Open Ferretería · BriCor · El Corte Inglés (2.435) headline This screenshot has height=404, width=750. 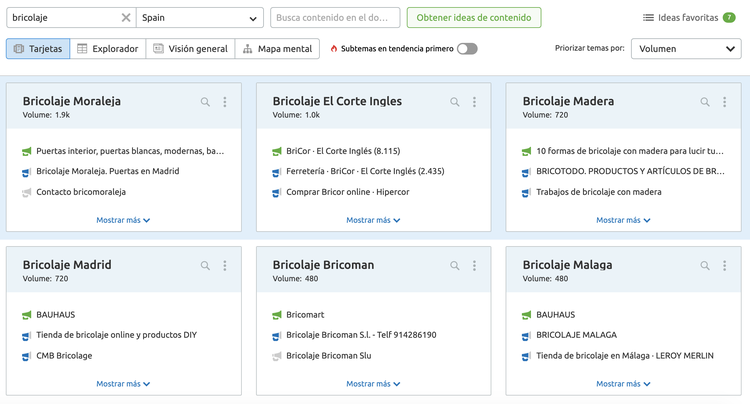tap(365, 171)
